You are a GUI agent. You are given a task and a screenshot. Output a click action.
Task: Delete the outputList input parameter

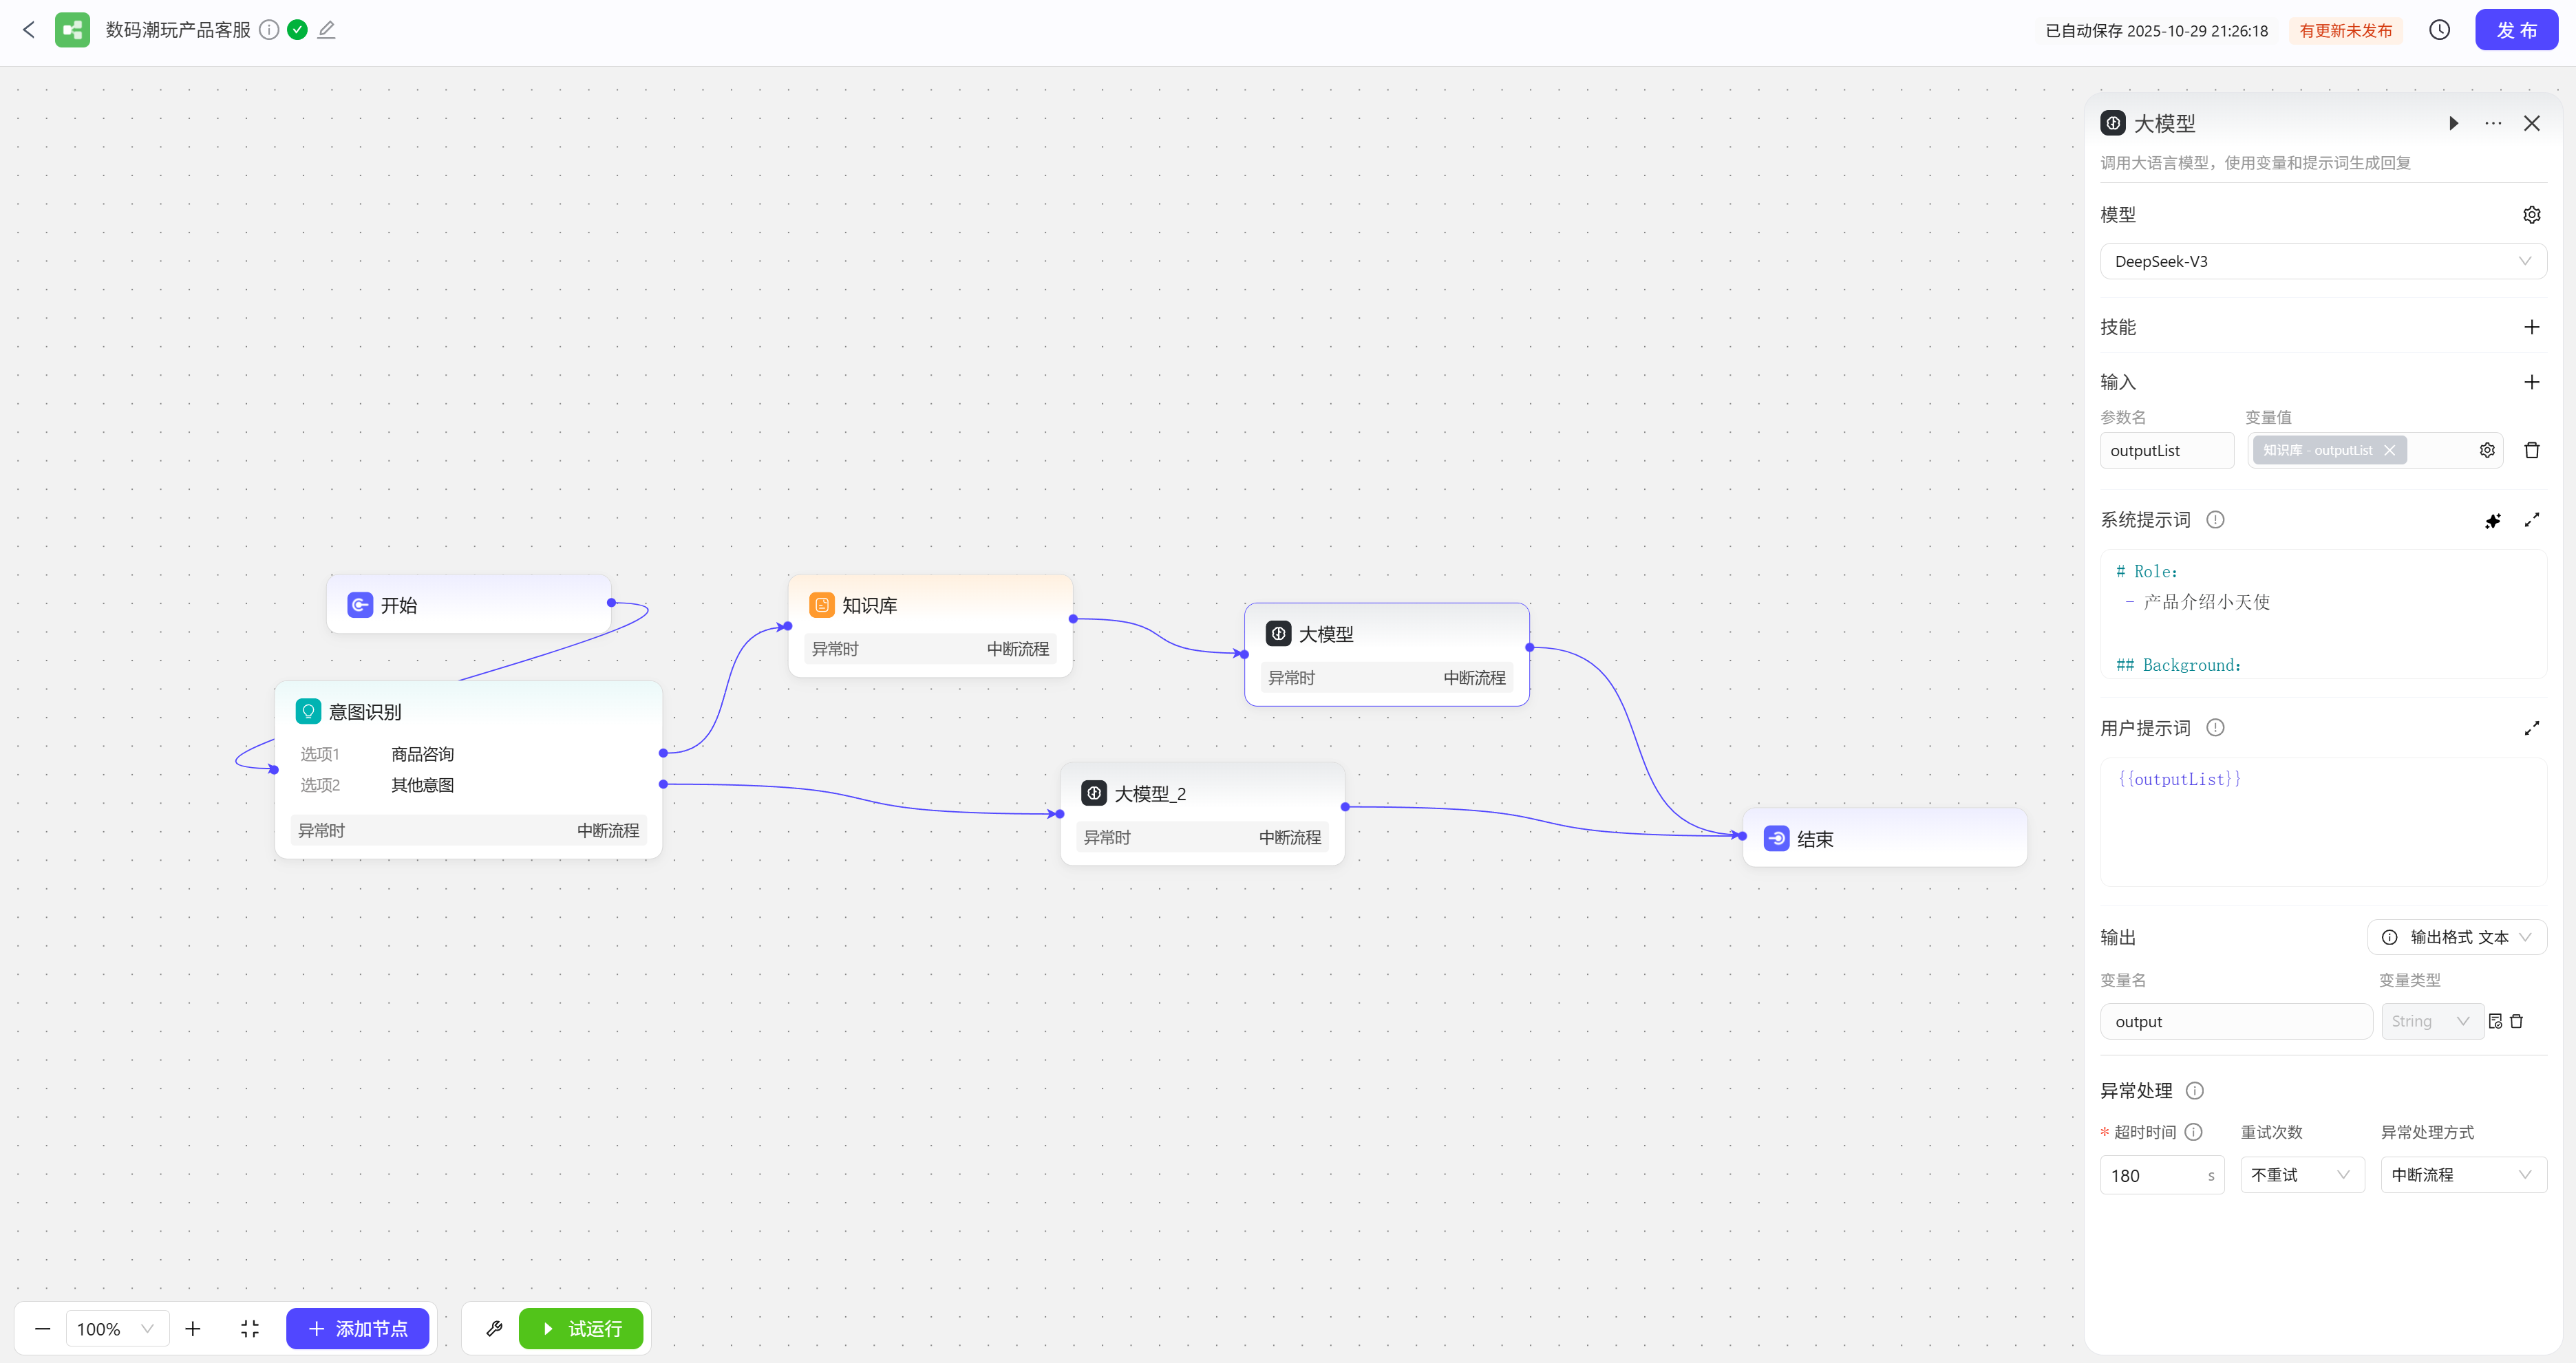2531,450
